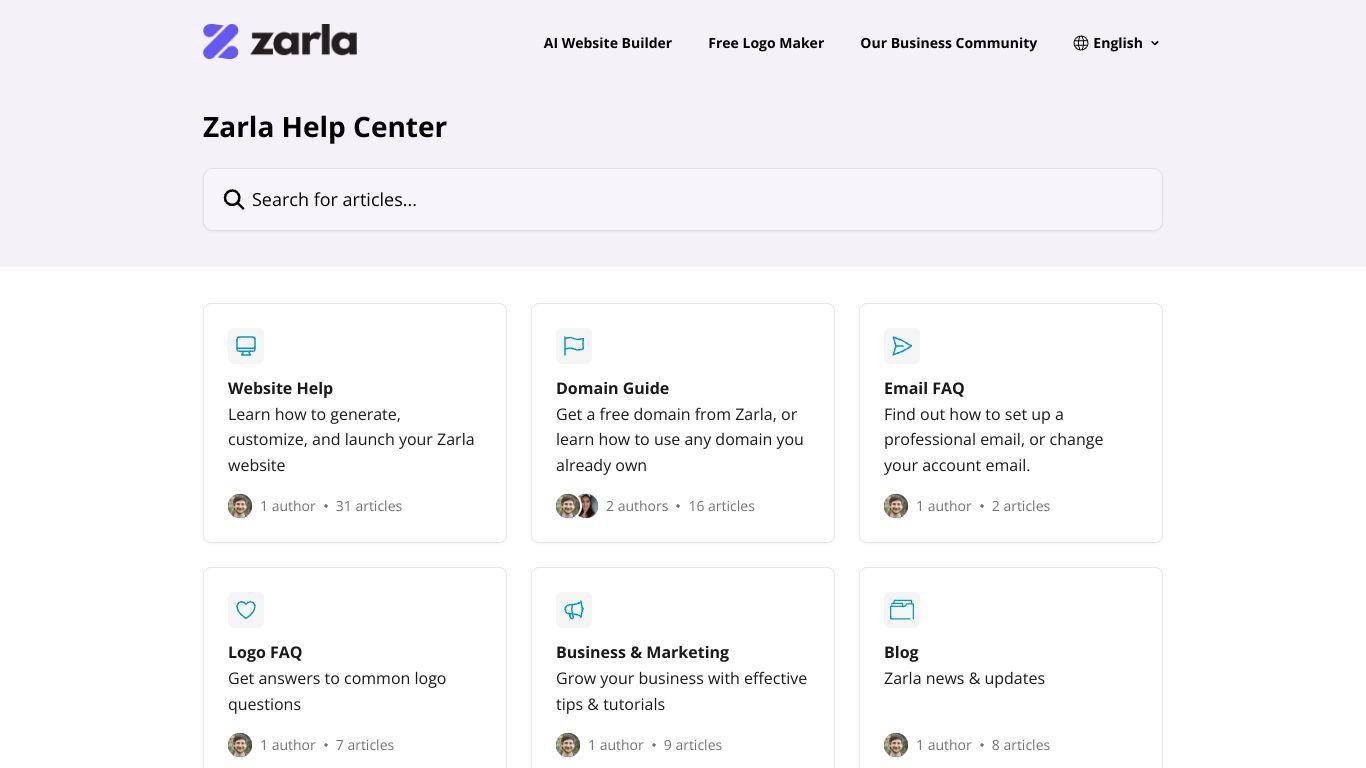The width and height of the screenshot is (1366, 768).
Task: Click the Business & Marketing megaphone icon
Action: (574, 610)
